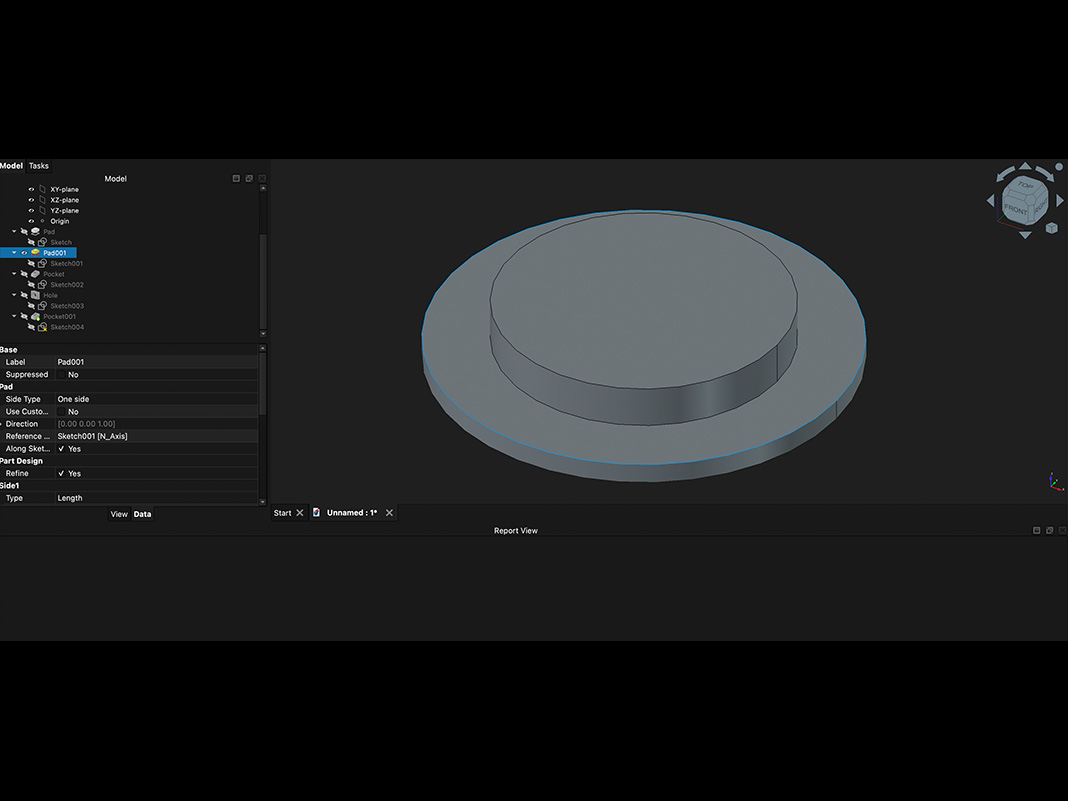
Task: Select Sketch004 in the model tree
Action: [x=67, y=327]
